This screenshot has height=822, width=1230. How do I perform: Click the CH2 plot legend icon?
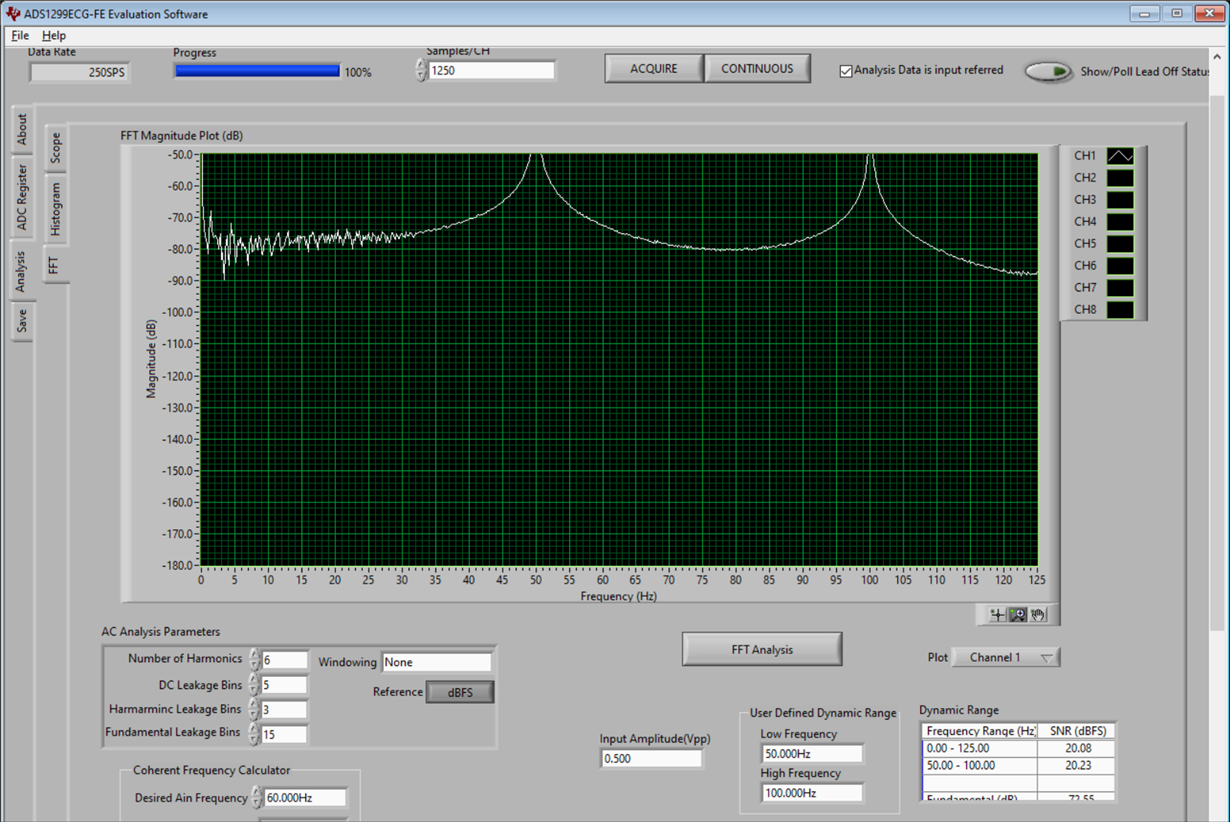1120,178
